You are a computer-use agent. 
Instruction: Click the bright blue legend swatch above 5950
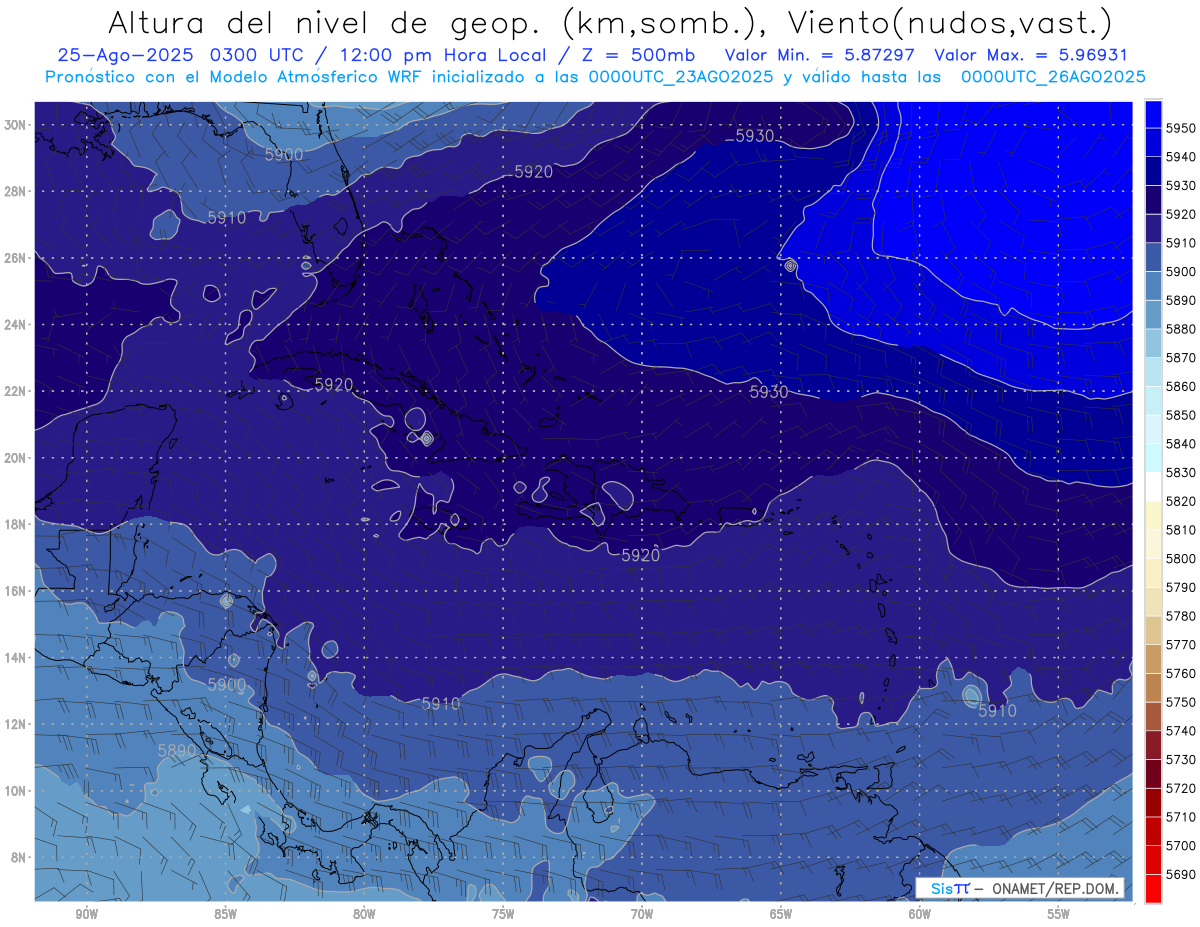[1153, 114]
